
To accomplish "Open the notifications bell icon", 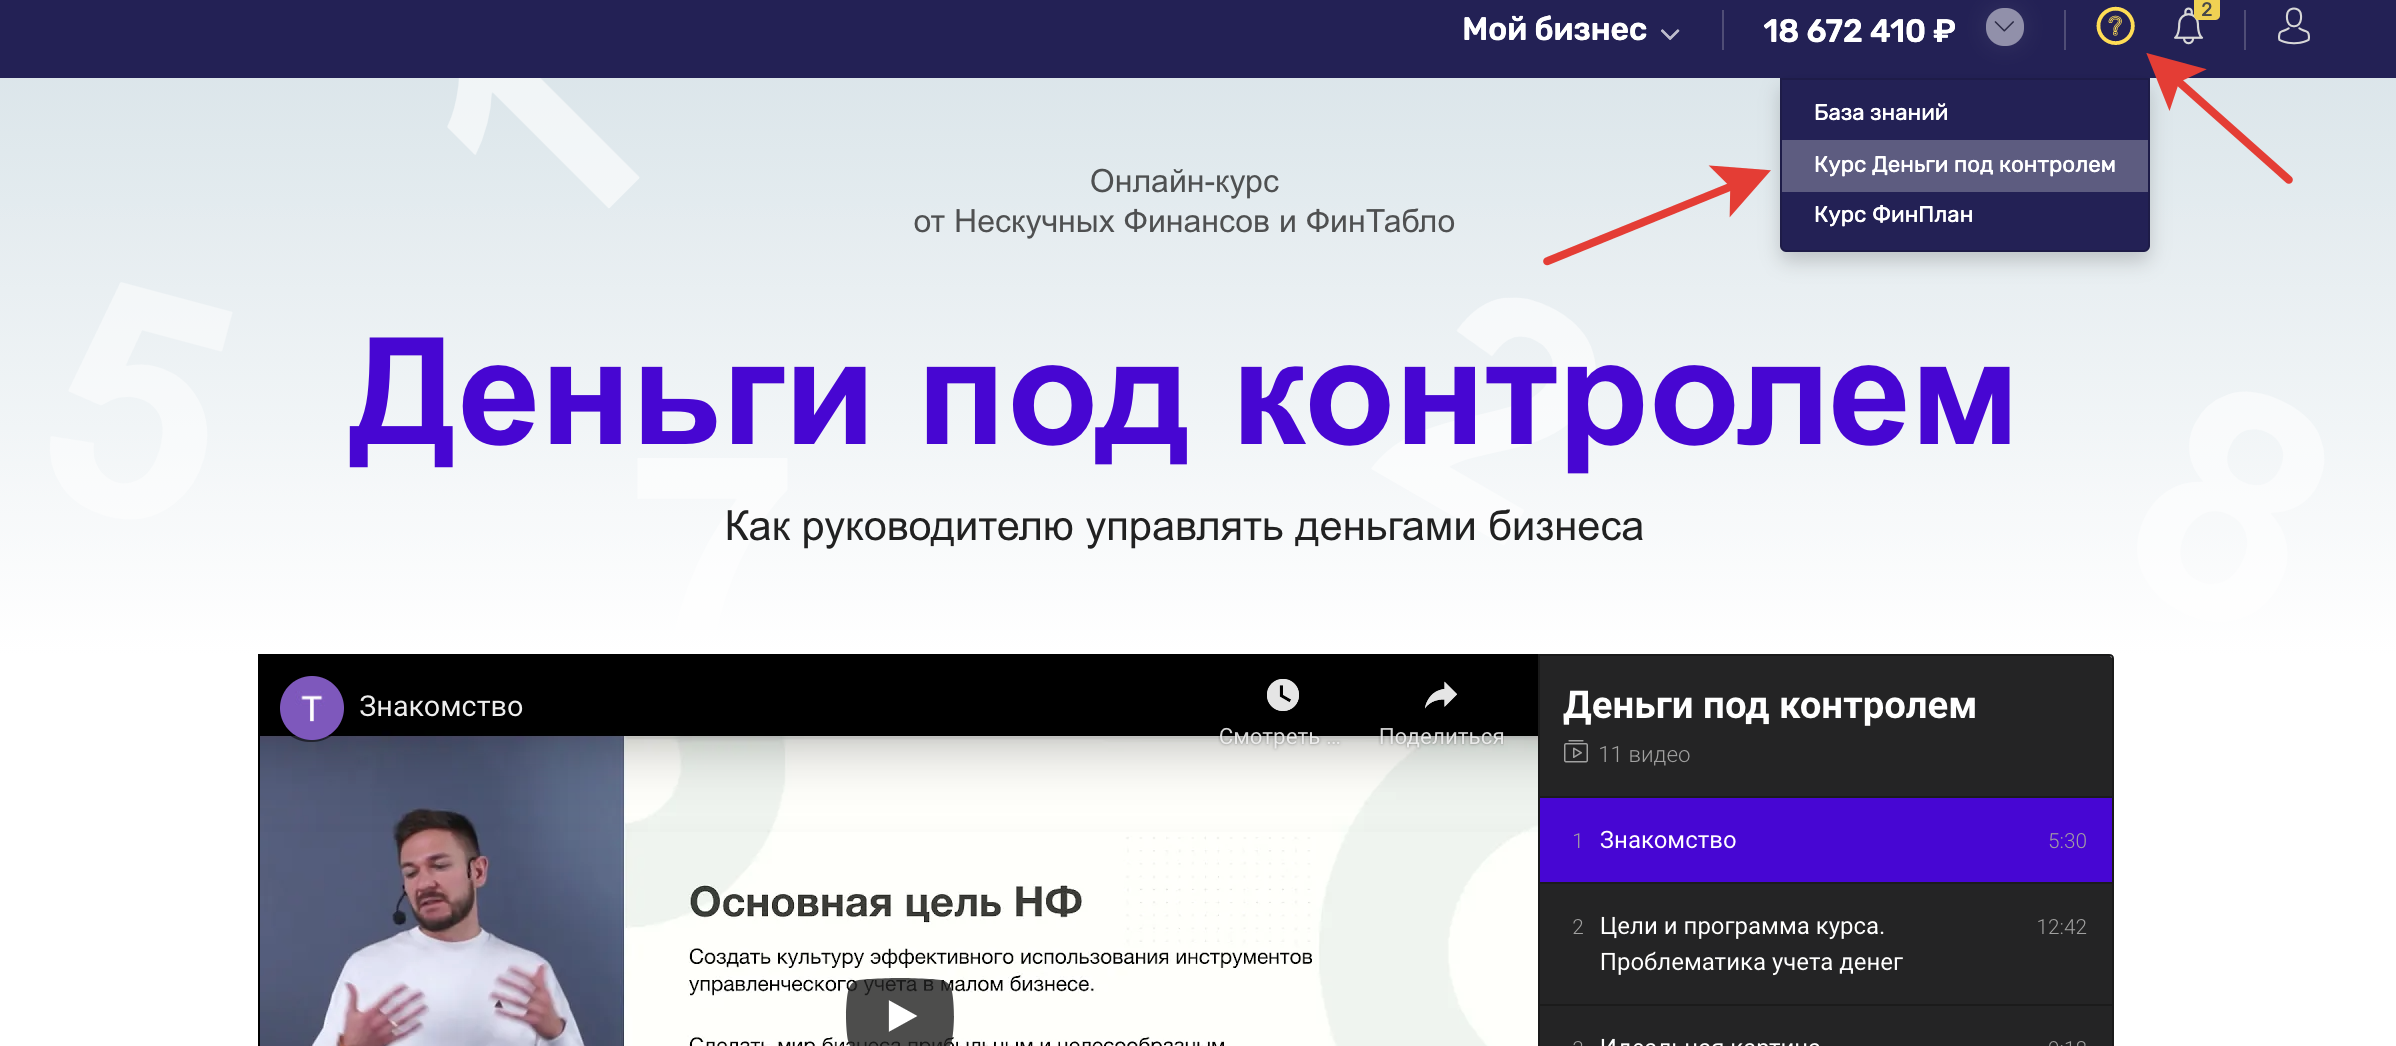I will pos(2188,27).
